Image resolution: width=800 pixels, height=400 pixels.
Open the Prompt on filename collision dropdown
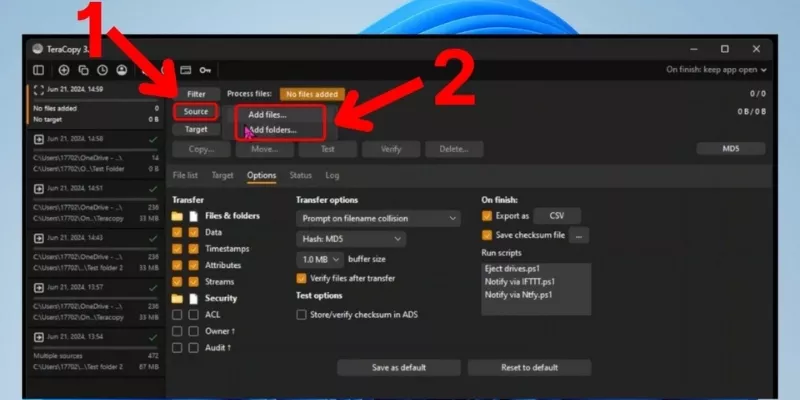coord(378,218)
